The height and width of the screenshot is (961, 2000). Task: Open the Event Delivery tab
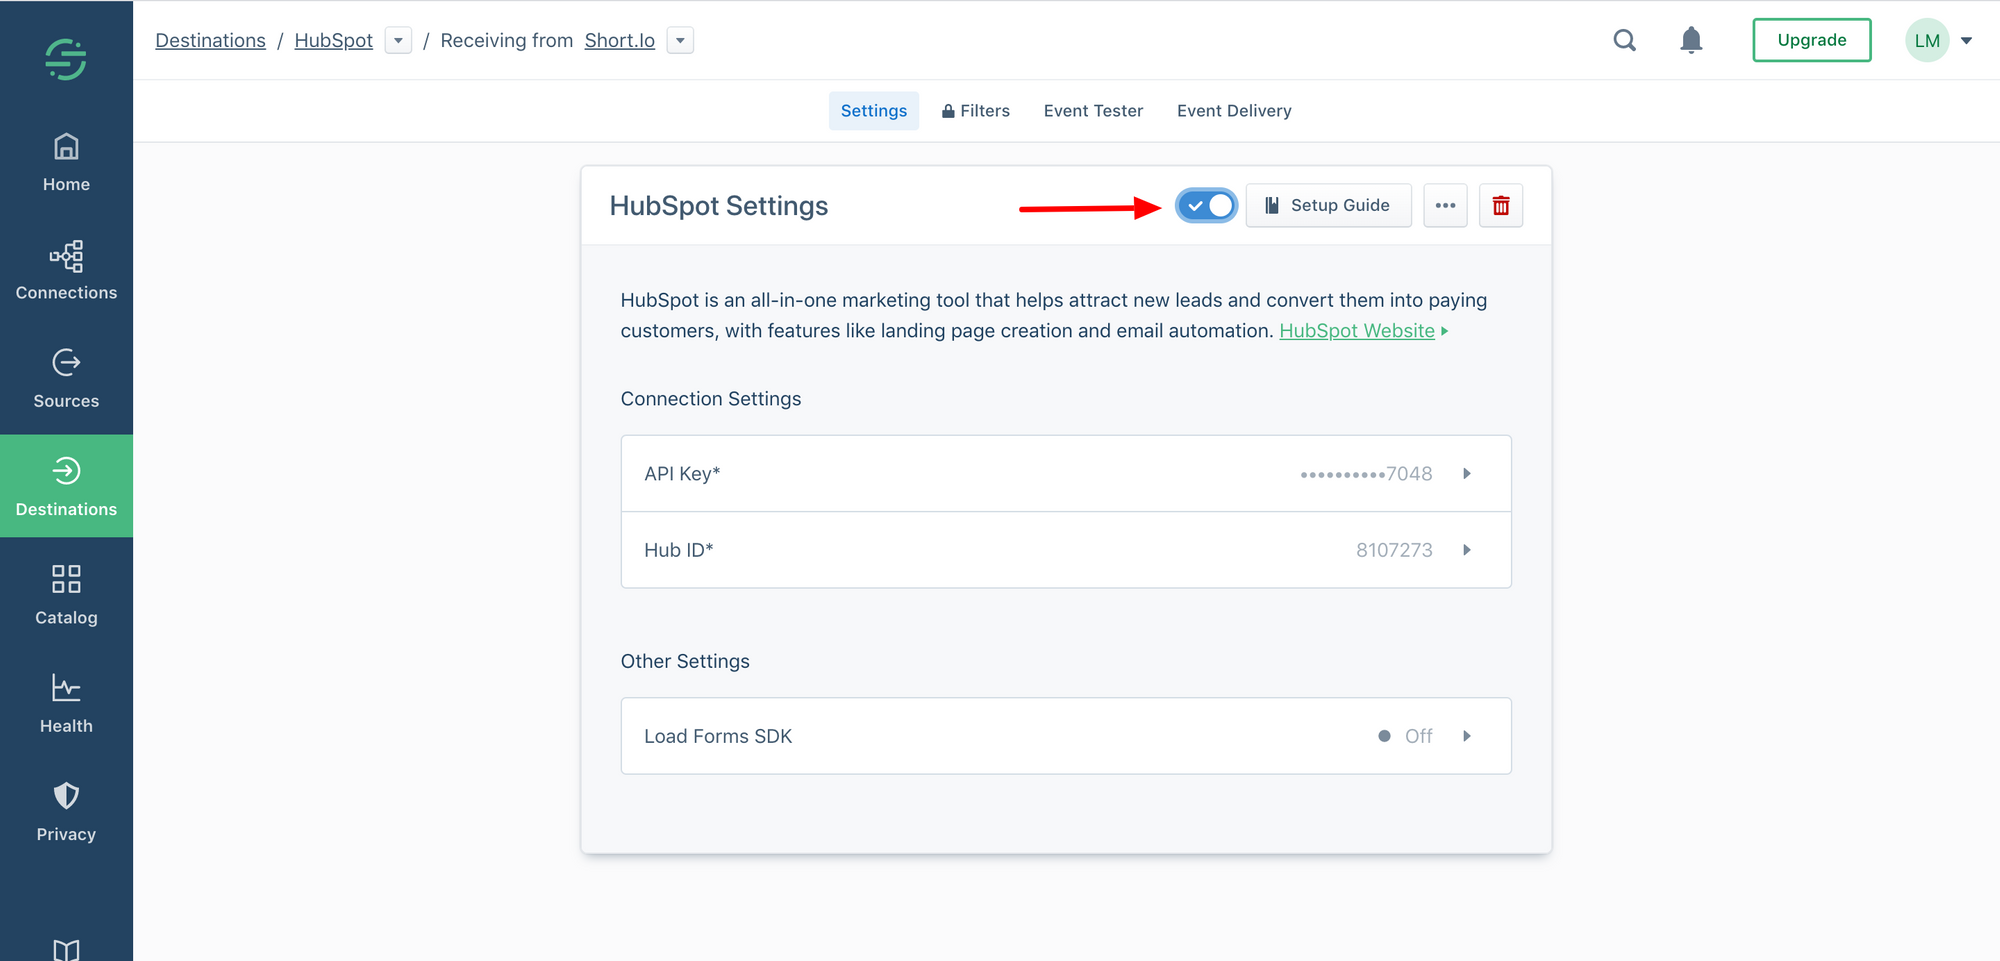[x=1234, y=110]
